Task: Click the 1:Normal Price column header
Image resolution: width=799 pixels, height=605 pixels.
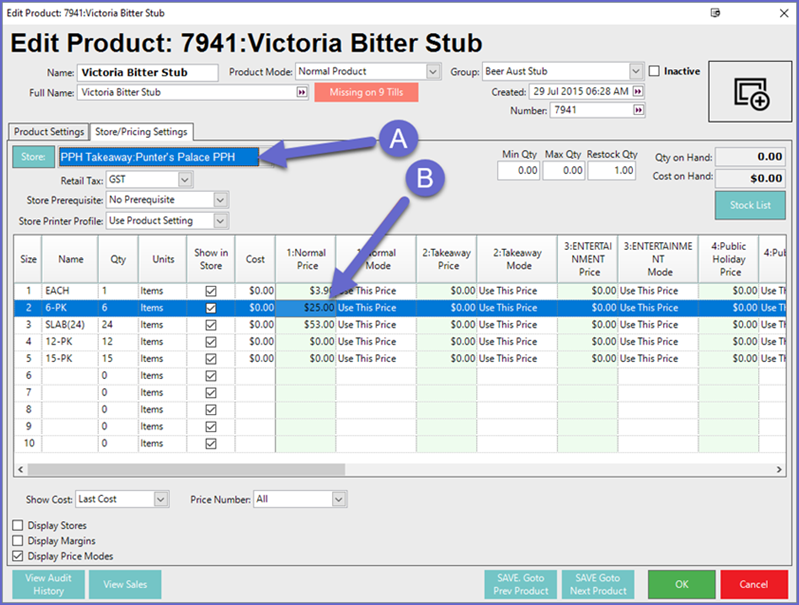Action: pyautogui.click(x=306, y=259)
